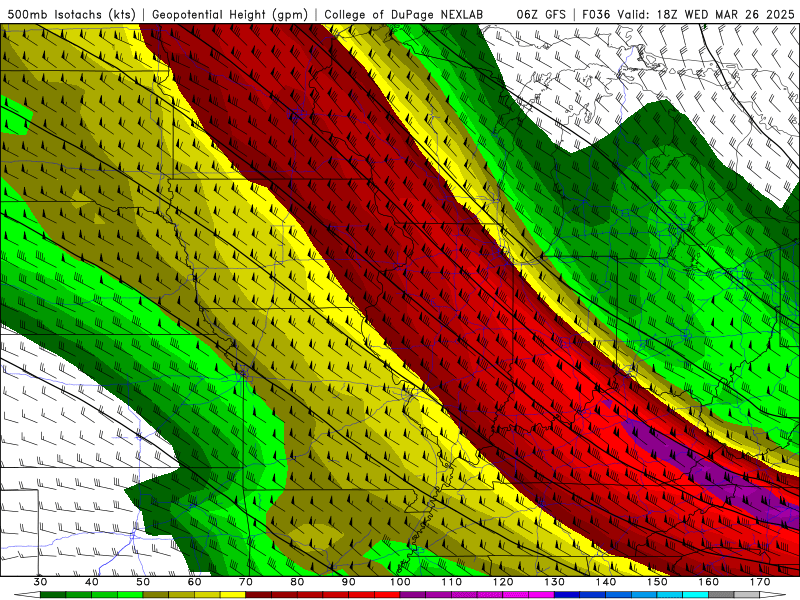The width and height of the screenshot is (800, 600).
Task: Click the legend value 80
Action: (297, 582)
